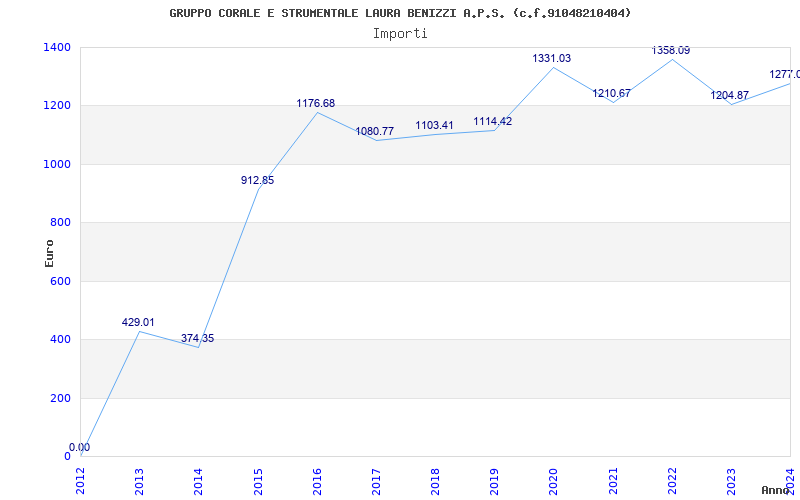
Task: Click the 2020 x-axis tick label
Action: click(x=554, y=482)
